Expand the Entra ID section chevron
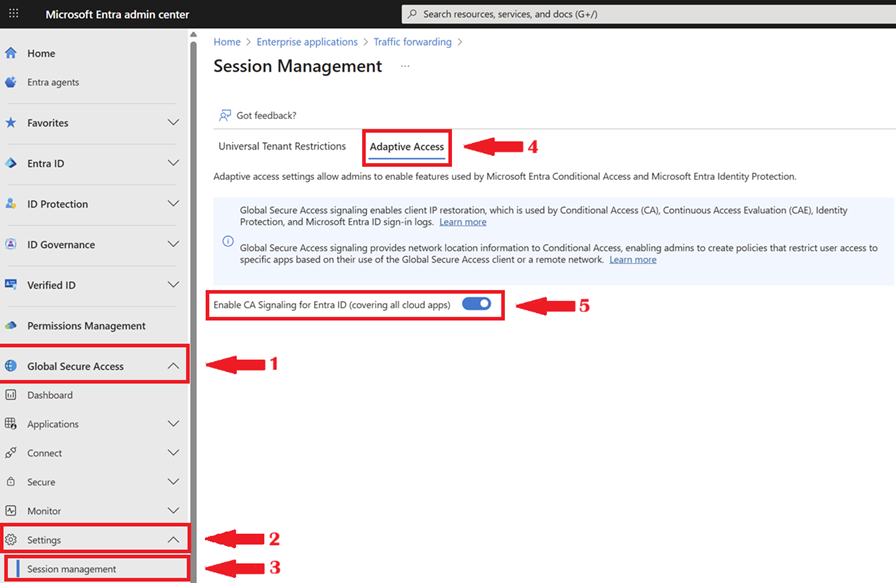896x583 pixels. click(173, 163)
